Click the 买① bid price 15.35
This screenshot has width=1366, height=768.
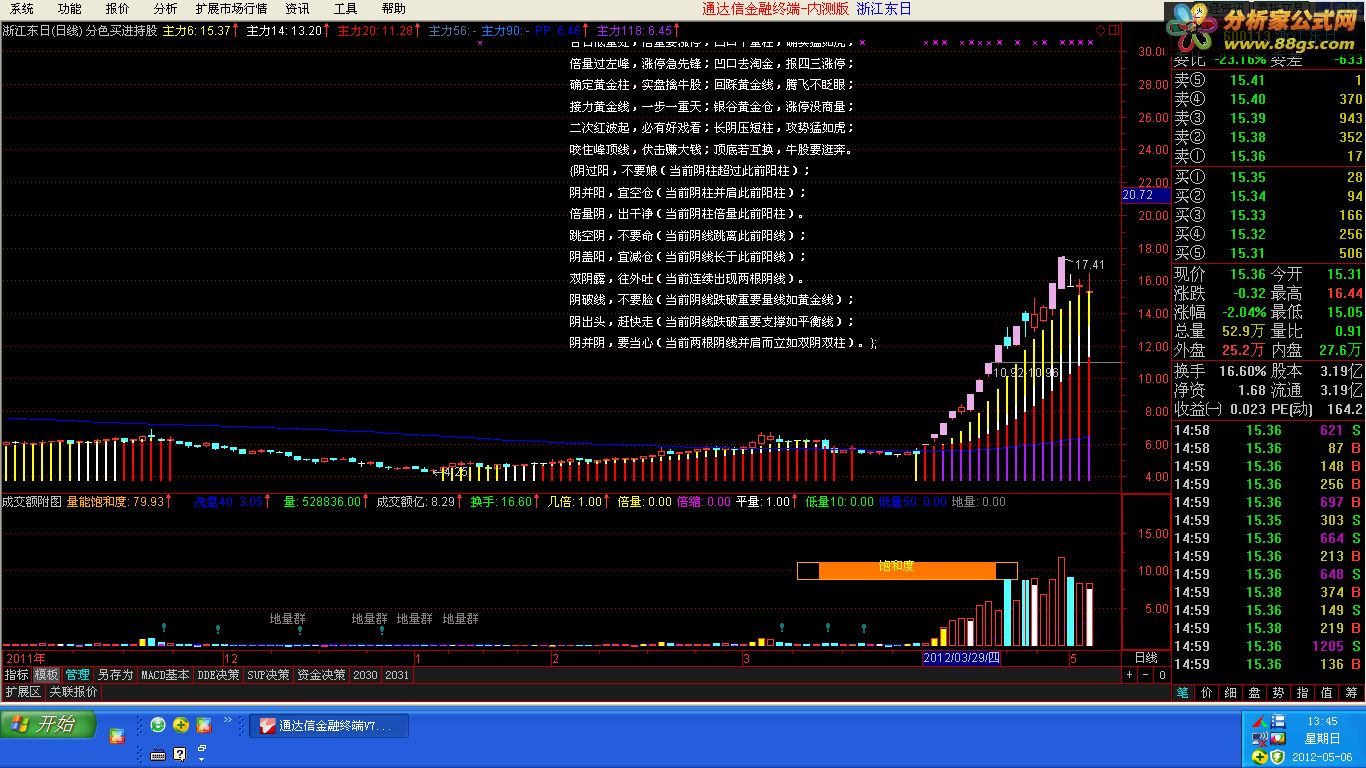tap(1247, 177)
